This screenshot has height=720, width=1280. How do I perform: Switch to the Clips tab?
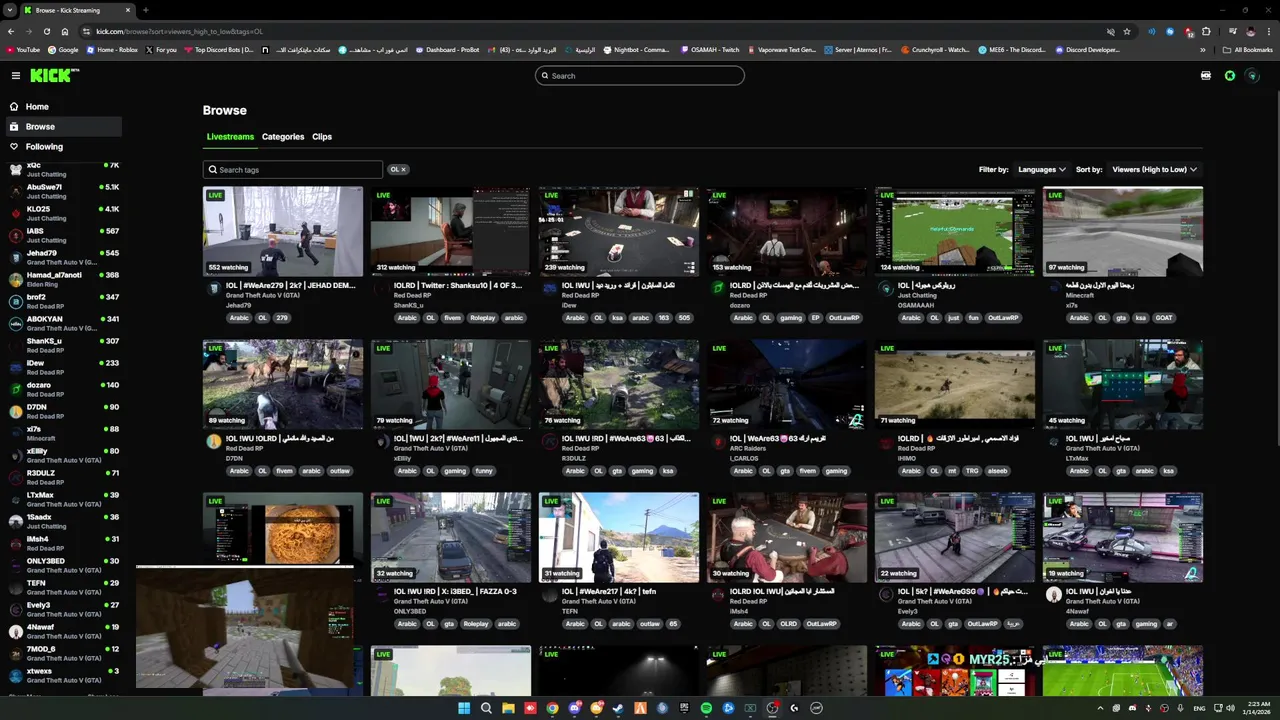point(322,137)
